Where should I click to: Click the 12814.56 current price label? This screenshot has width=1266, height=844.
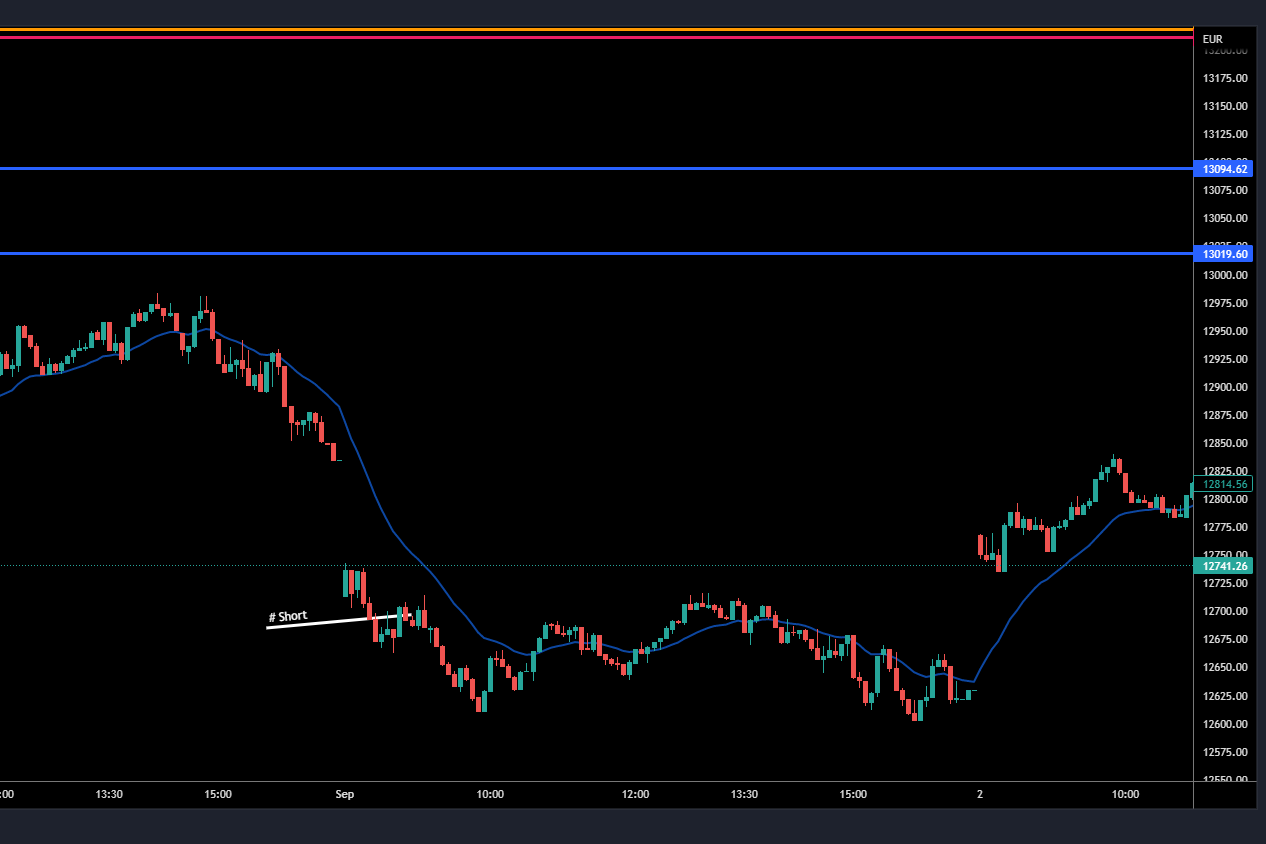pyautogui.click(x=1224, y=484)
